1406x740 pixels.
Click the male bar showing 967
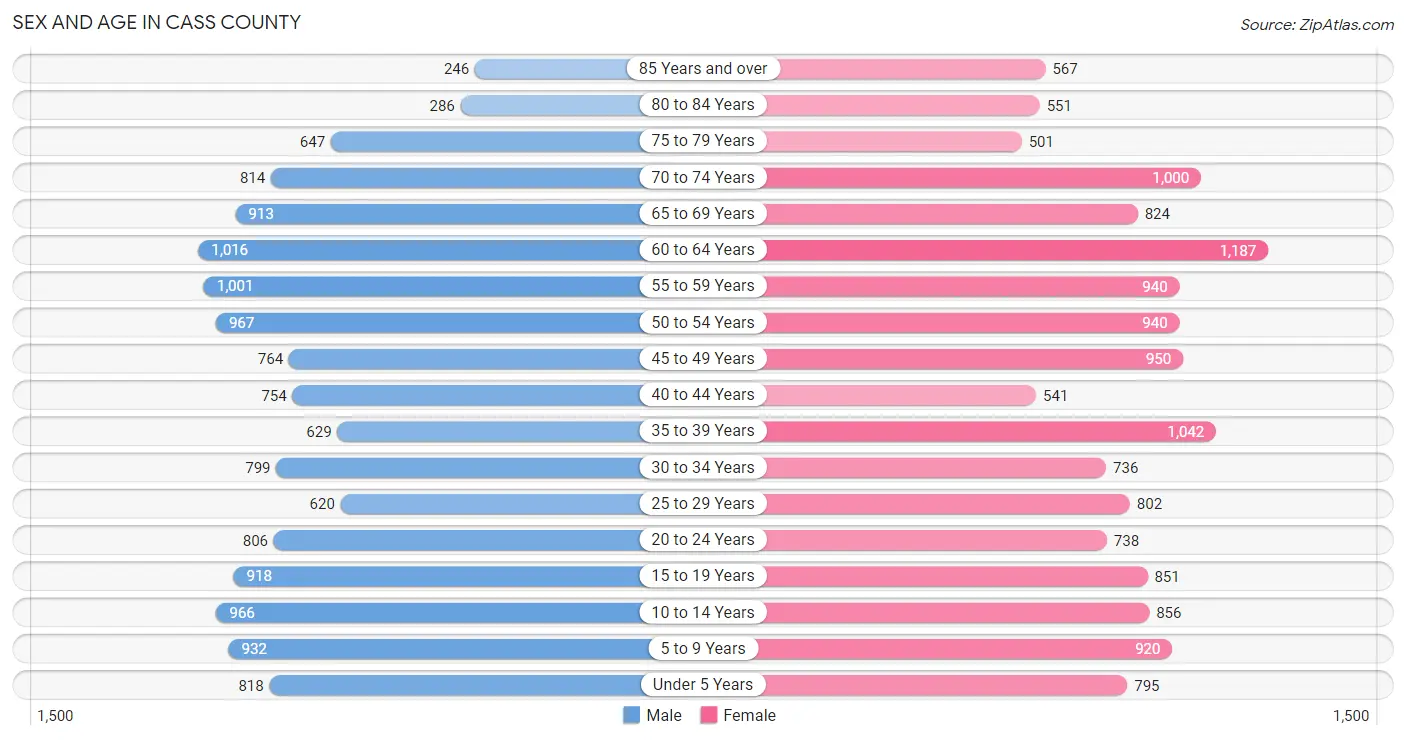(459, 322)
